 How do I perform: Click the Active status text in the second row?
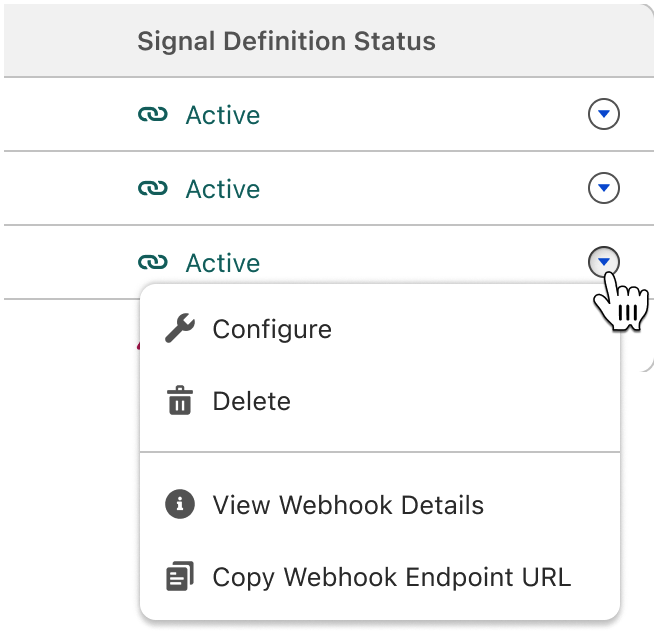point(223,189)
